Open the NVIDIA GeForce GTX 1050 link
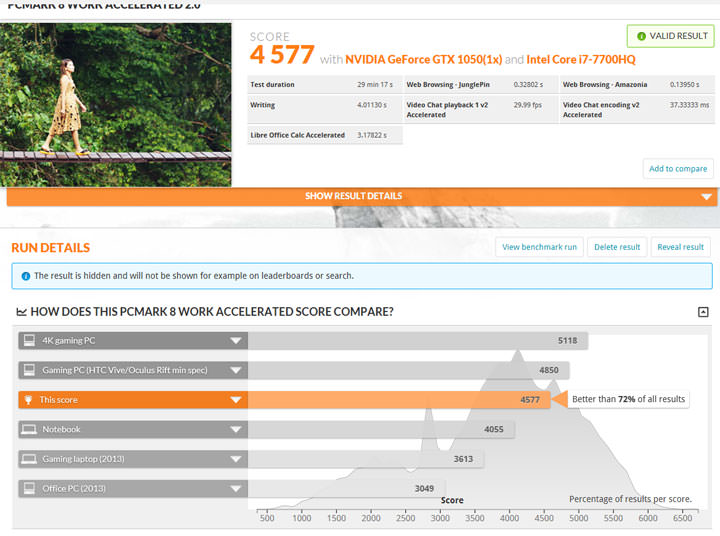Screen dimensions: 720x536 tap(416, 60)
